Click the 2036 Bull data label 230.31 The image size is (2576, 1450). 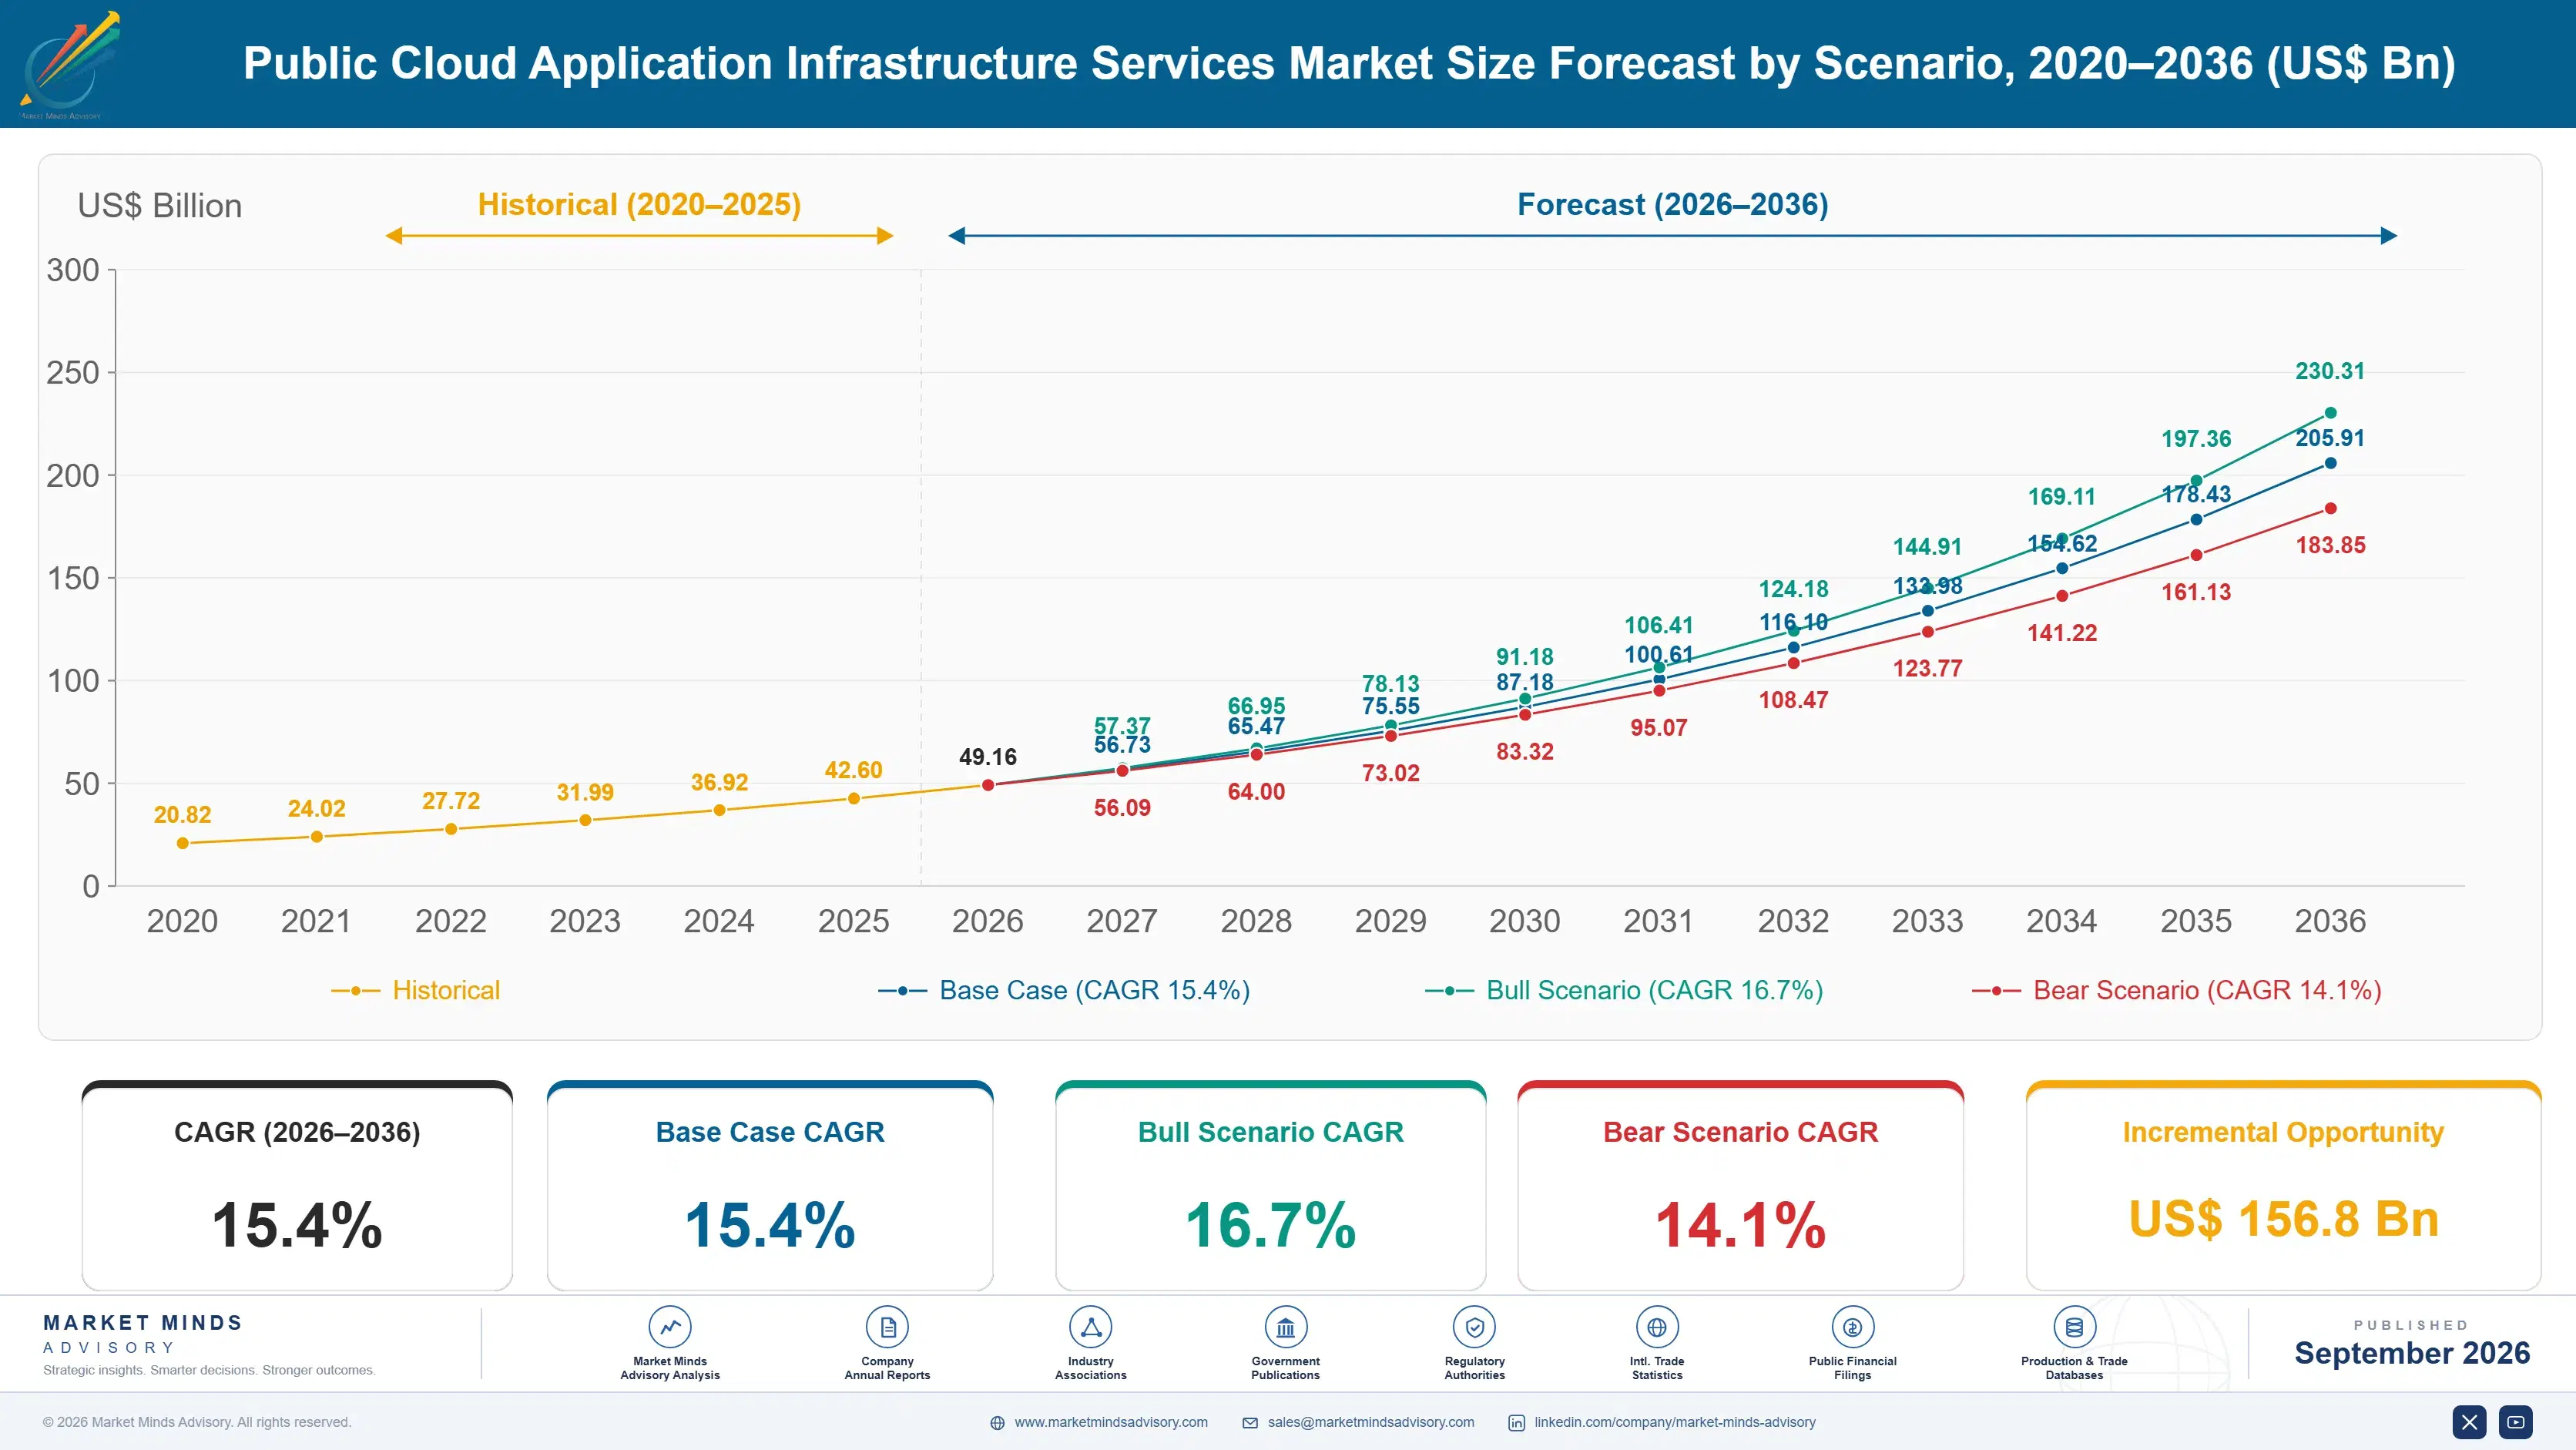tap(2330, 371)
